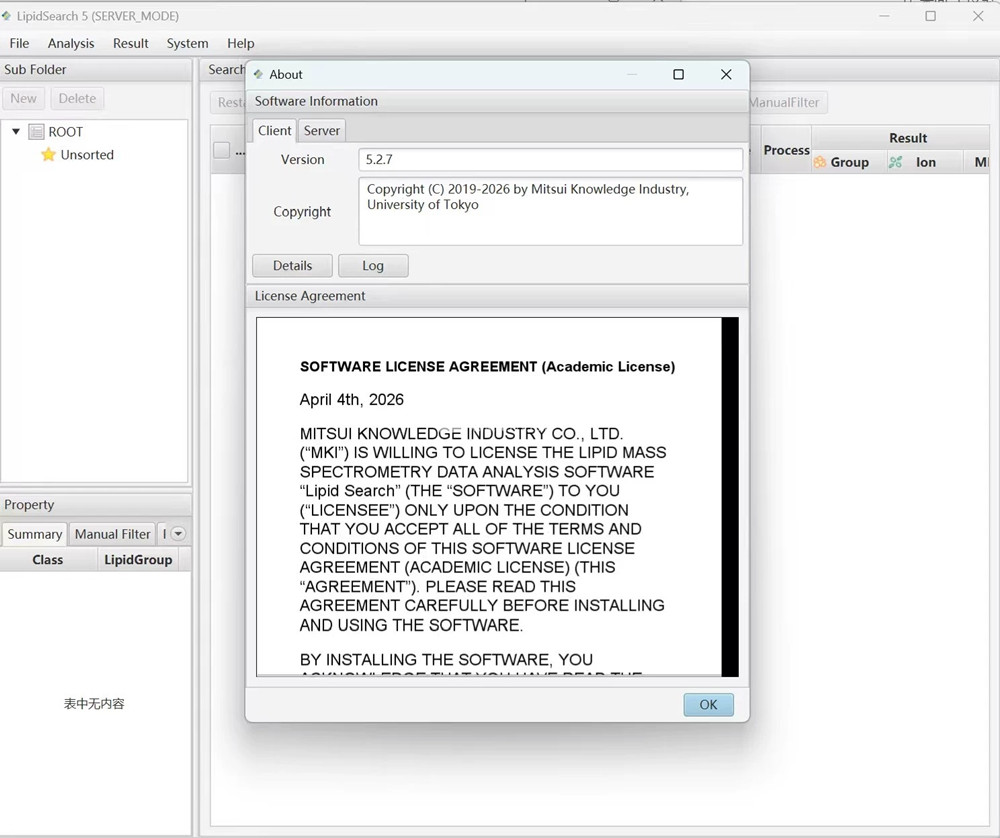Open the Manual Filter tab in Property
Viewport: 1000px width, 838px height.
click(x=112, y=534)
